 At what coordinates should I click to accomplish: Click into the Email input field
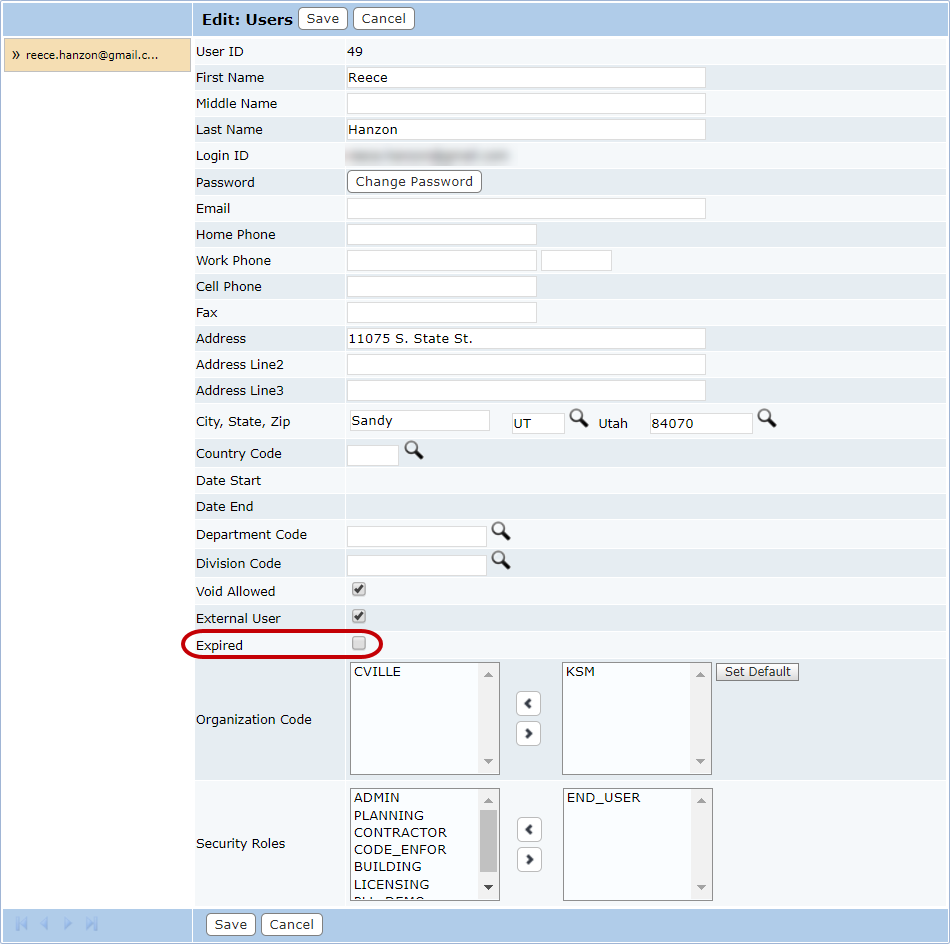(x=526, y=209)
